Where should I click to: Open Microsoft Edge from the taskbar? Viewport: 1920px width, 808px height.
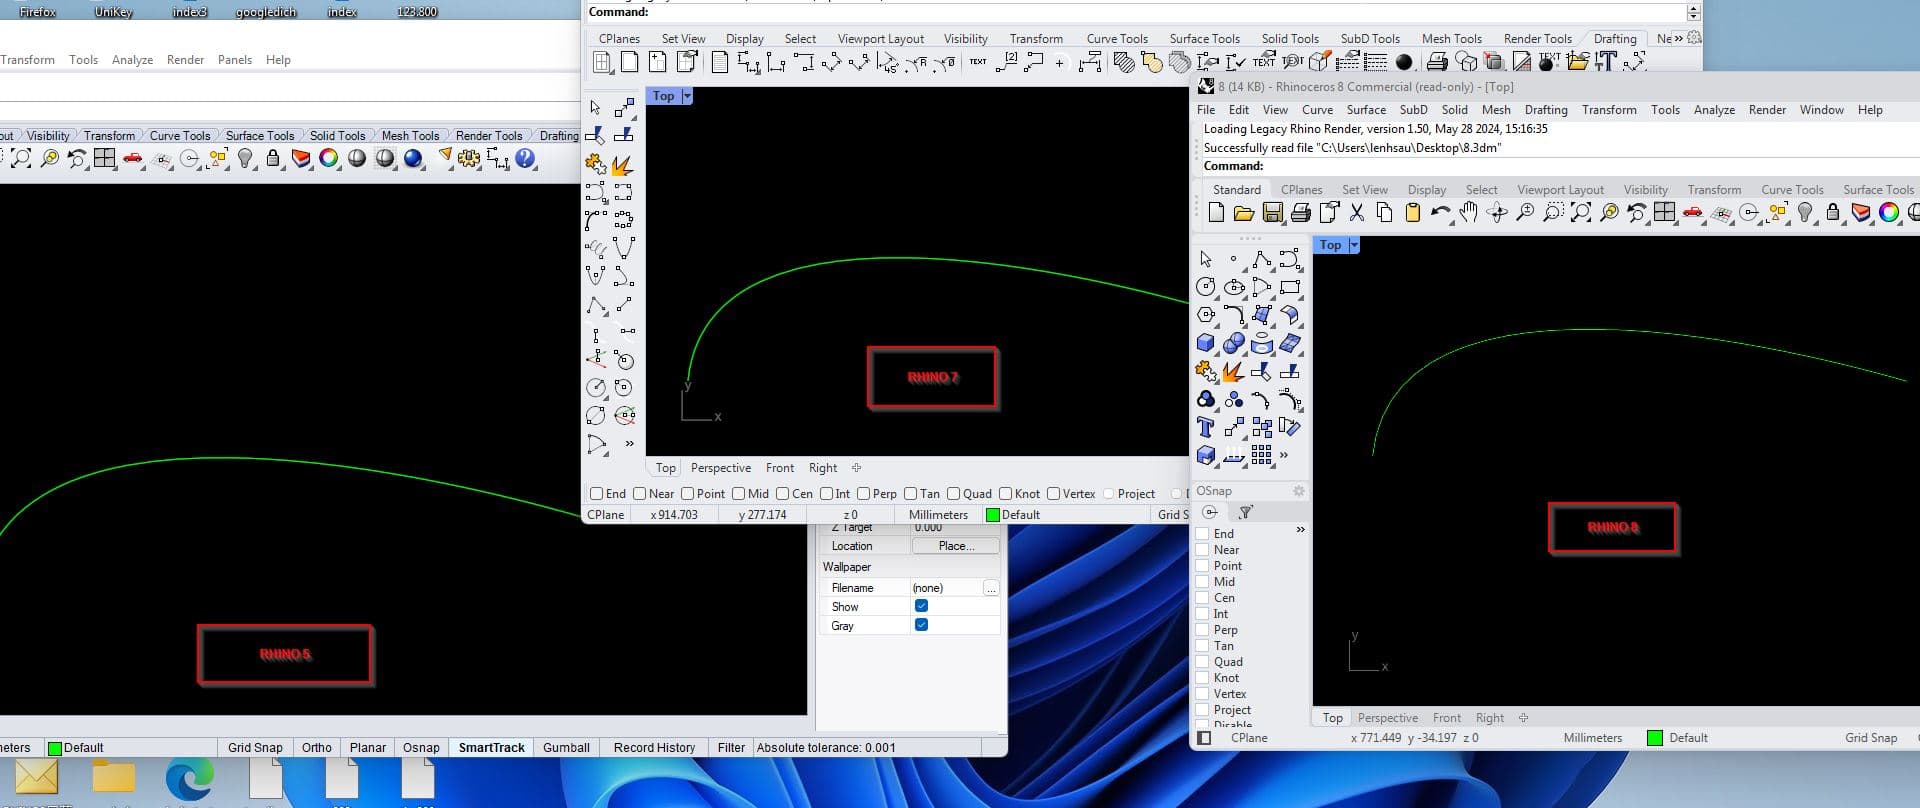[189, 779]
